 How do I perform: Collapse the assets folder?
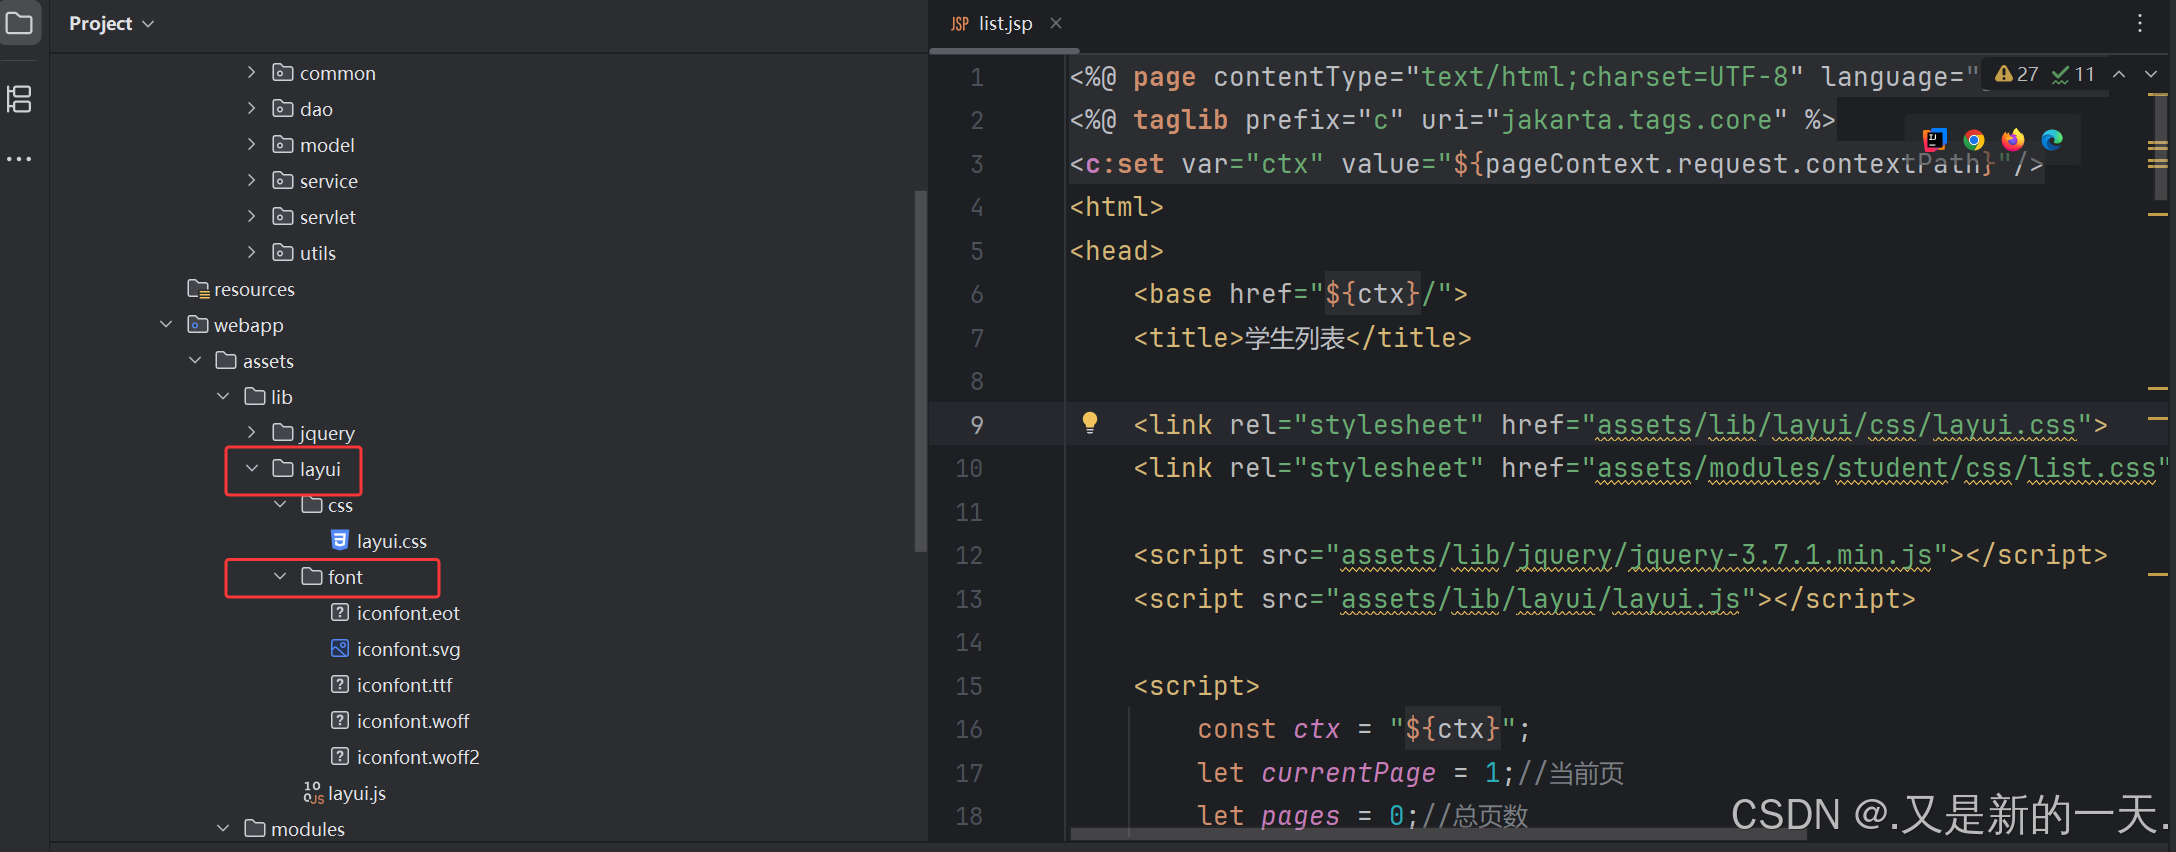195,360
